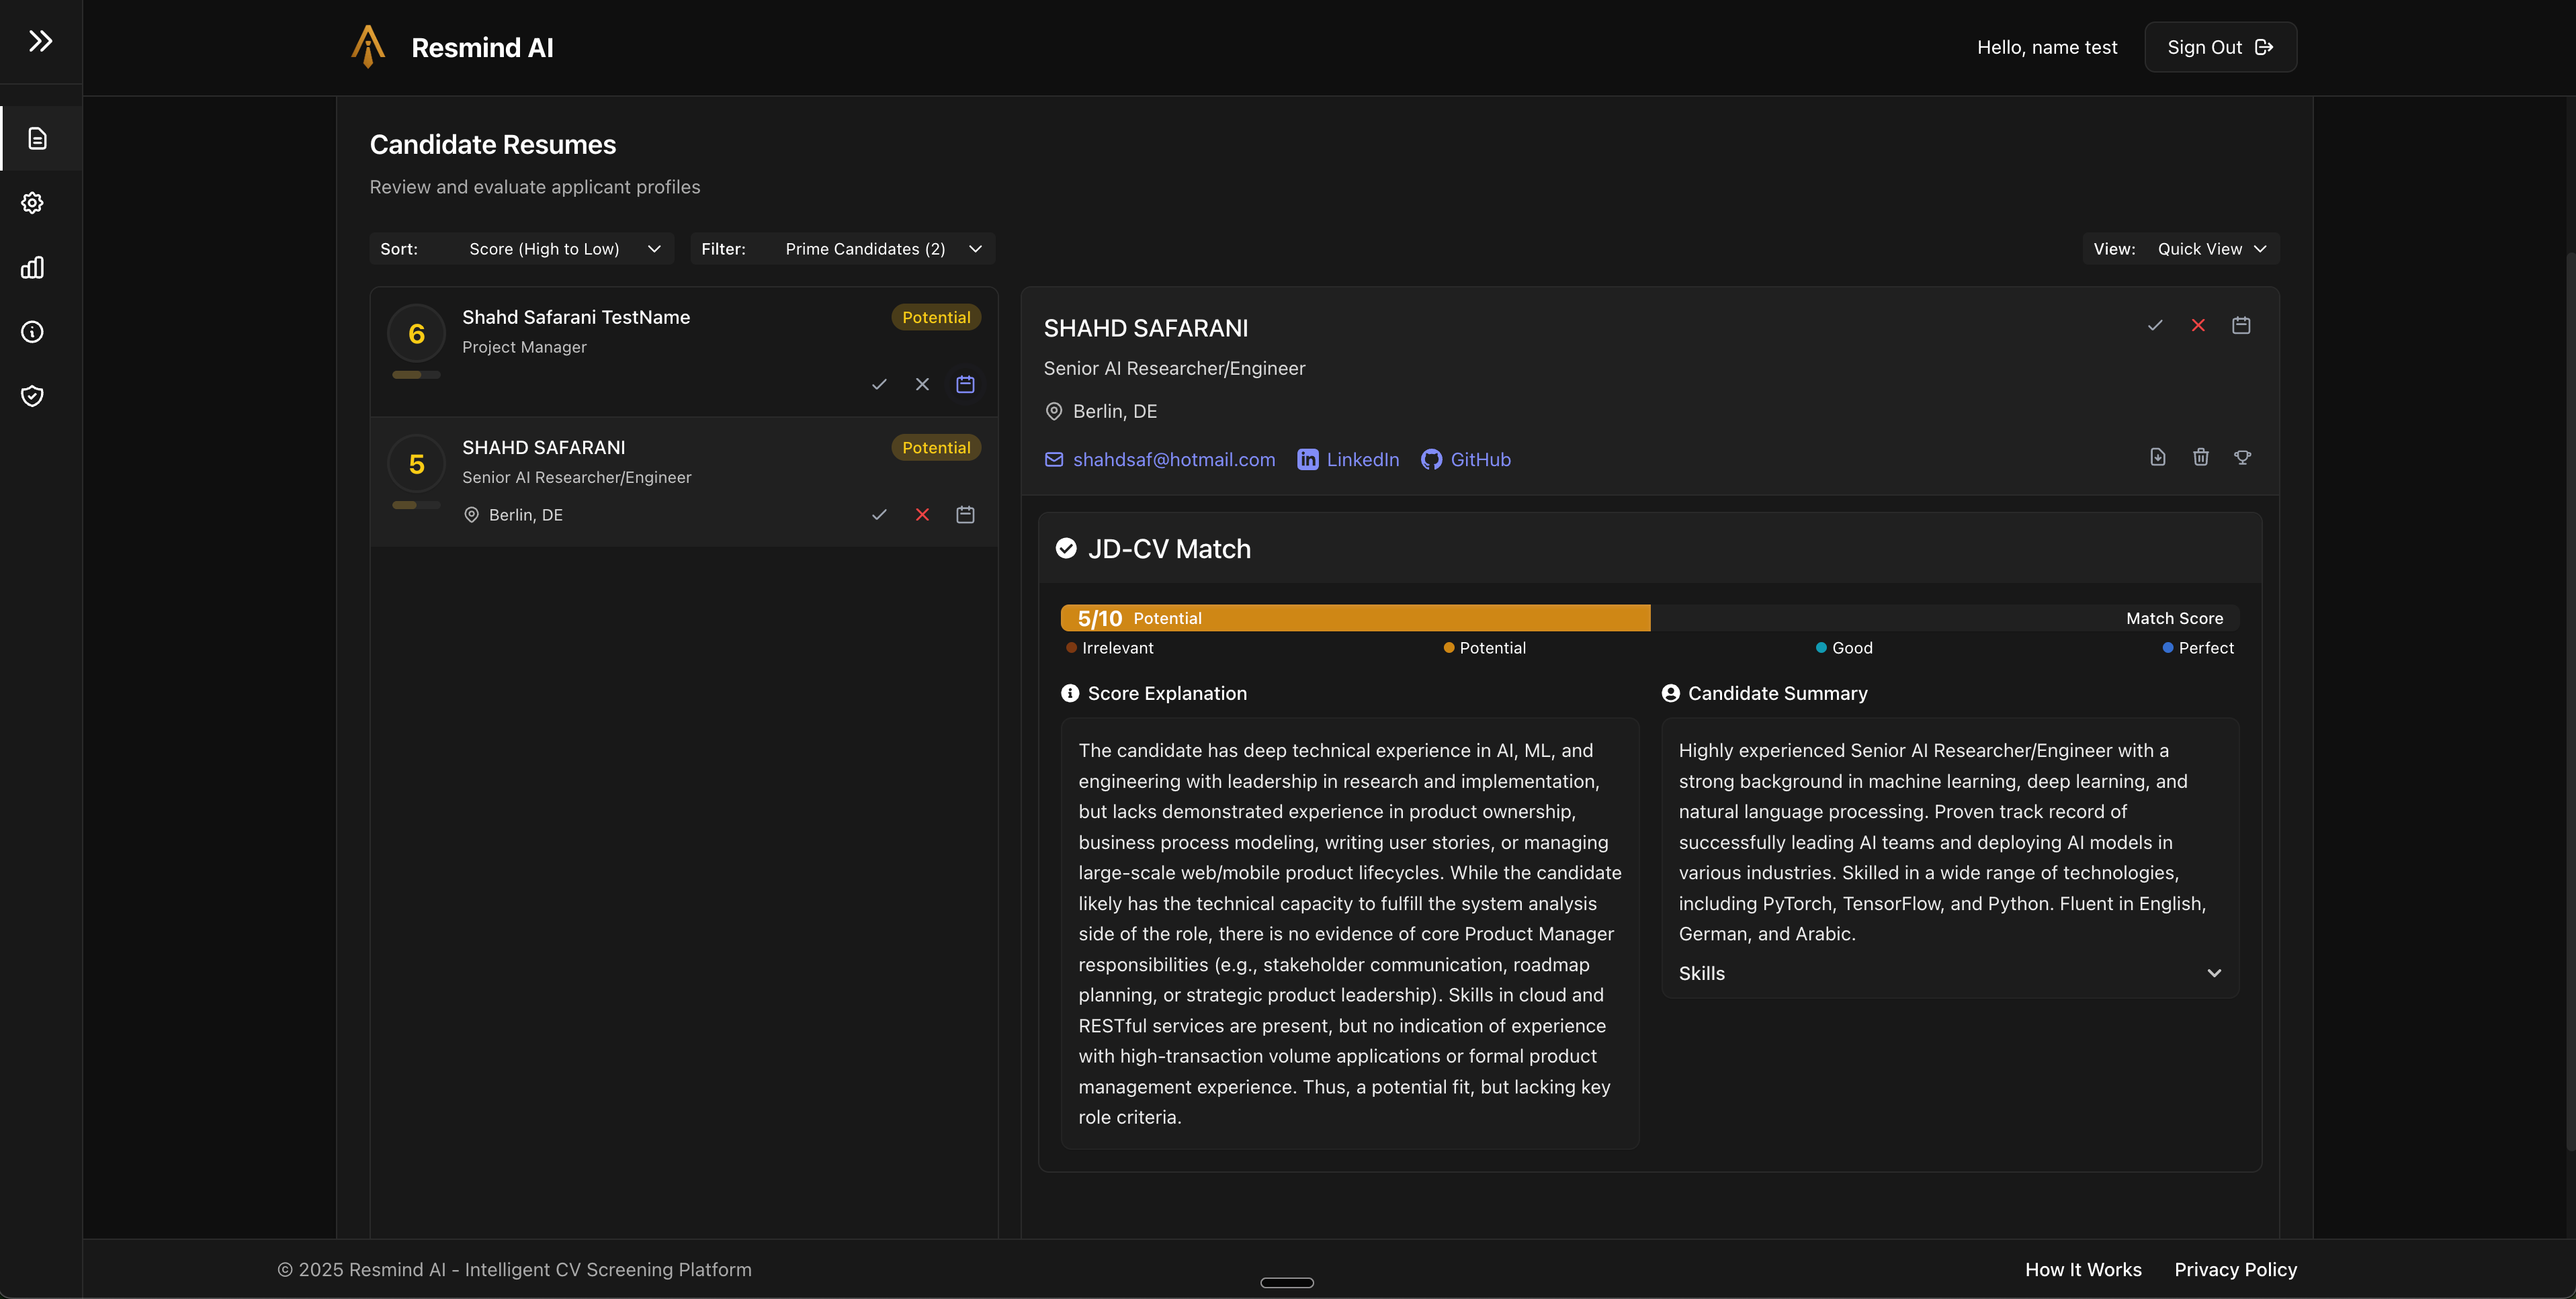This screenshot has width=2576, height=1299.
Task: Open settings gear in left sidebar
Action: 33,203
